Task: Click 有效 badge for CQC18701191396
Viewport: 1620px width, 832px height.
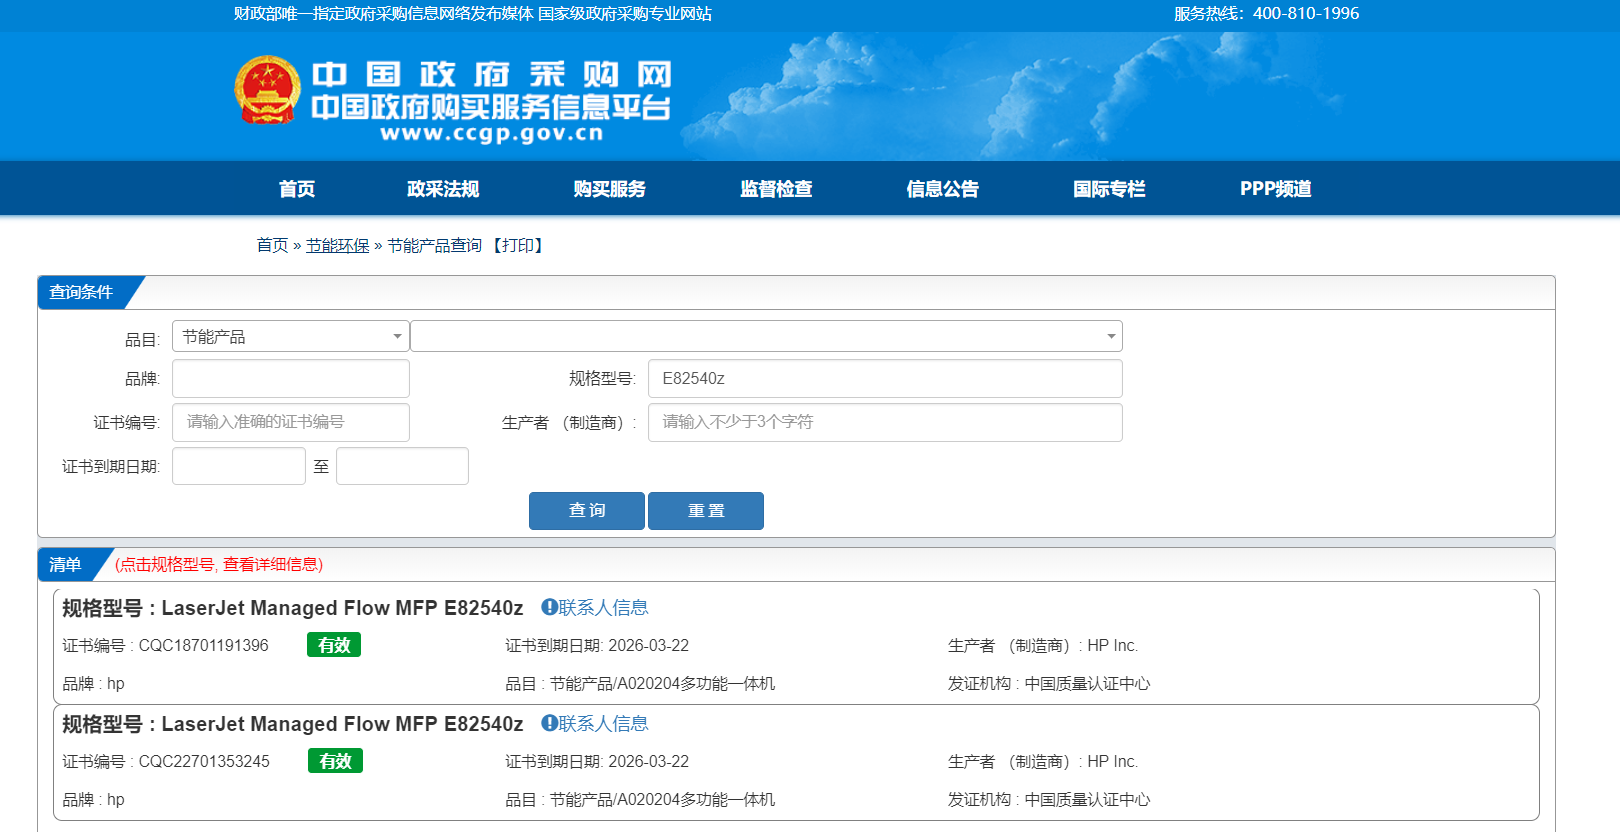Action: click(x=334, y=645)
